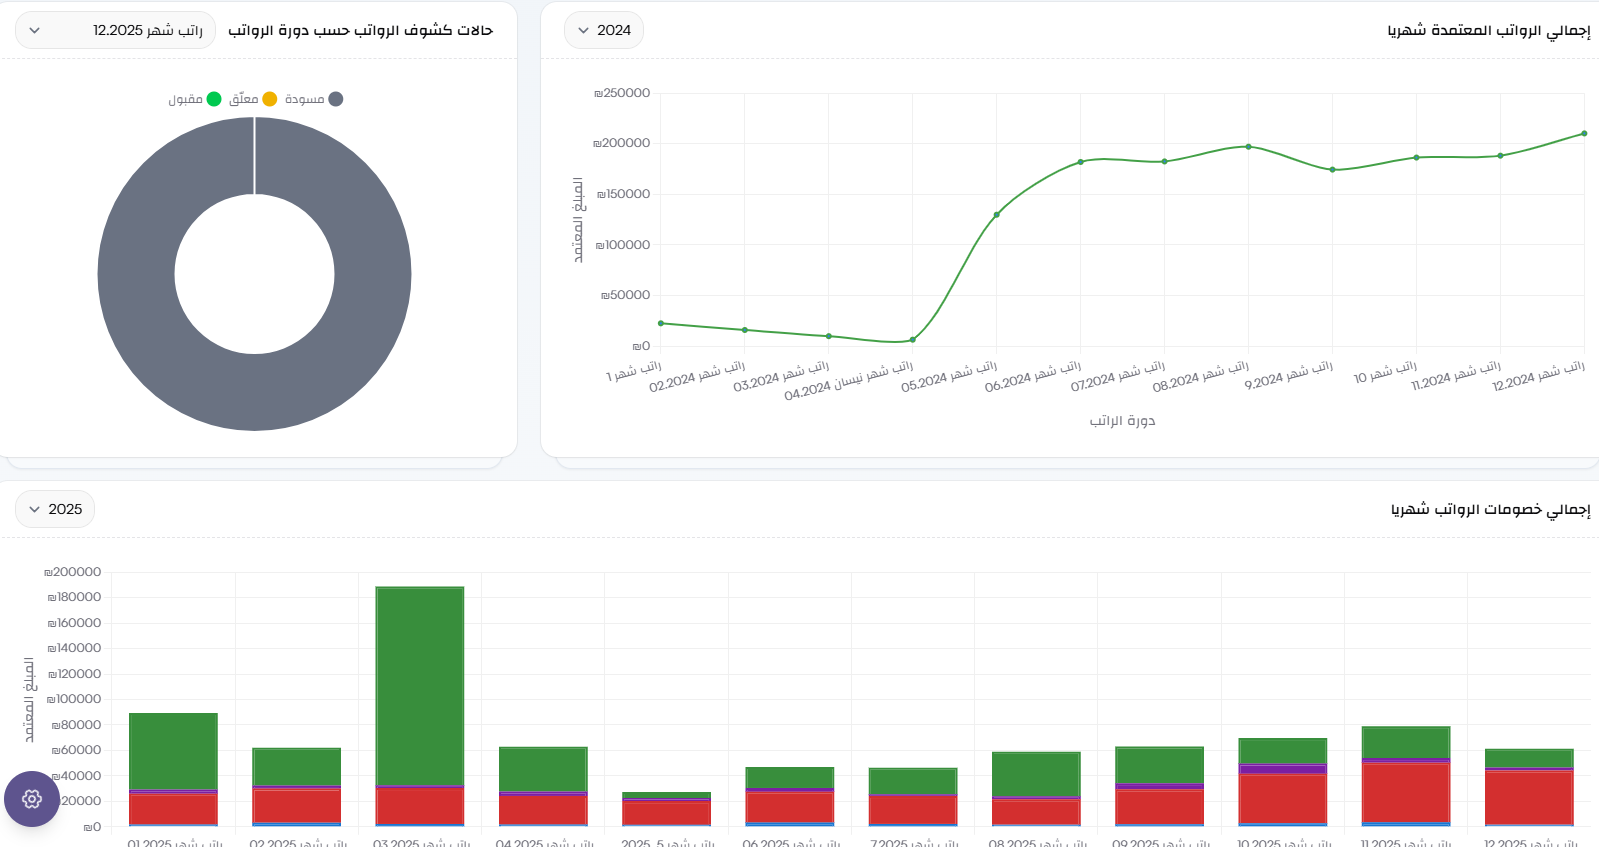Click the chevron beside the 2025 year selector
This screenshot has height=847, width=1599.
(35, 510)
